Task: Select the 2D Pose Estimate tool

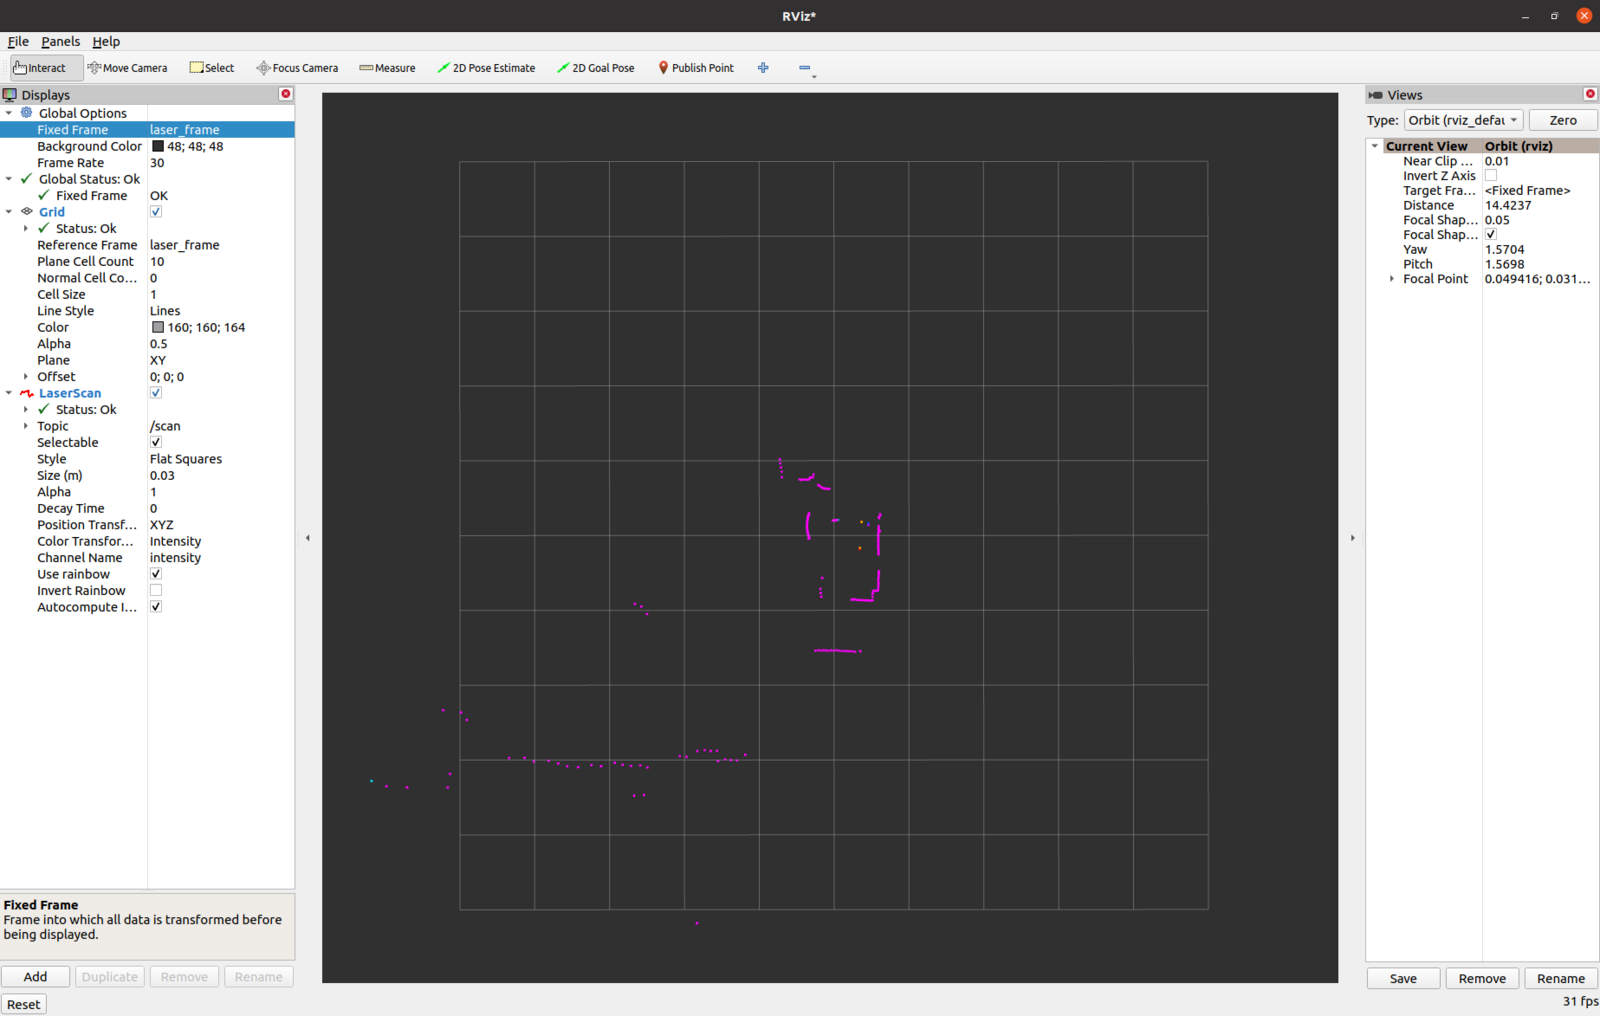Action: coord(486,68)
